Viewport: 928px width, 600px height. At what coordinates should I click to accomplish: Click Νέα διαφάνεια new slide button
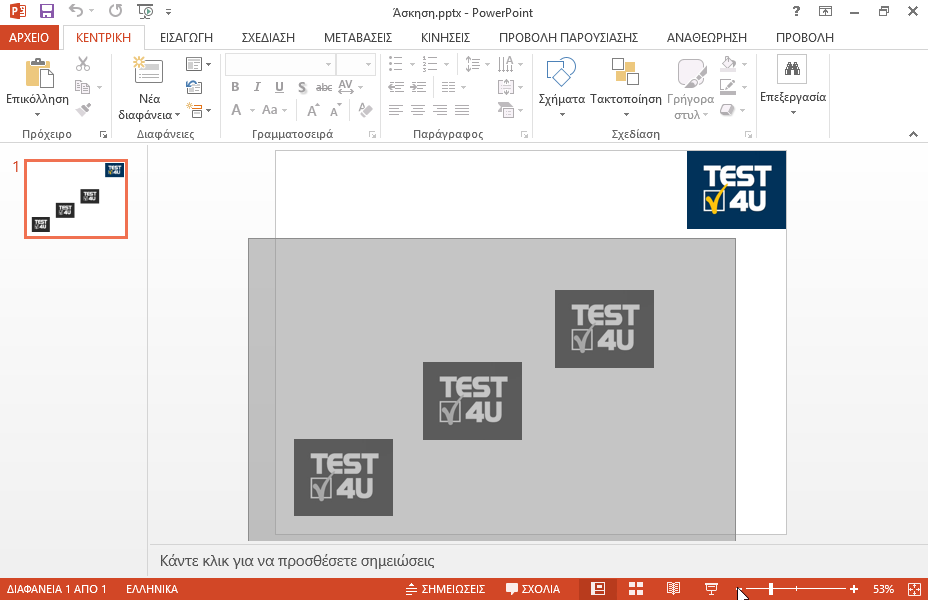click(x=149, y=71)
